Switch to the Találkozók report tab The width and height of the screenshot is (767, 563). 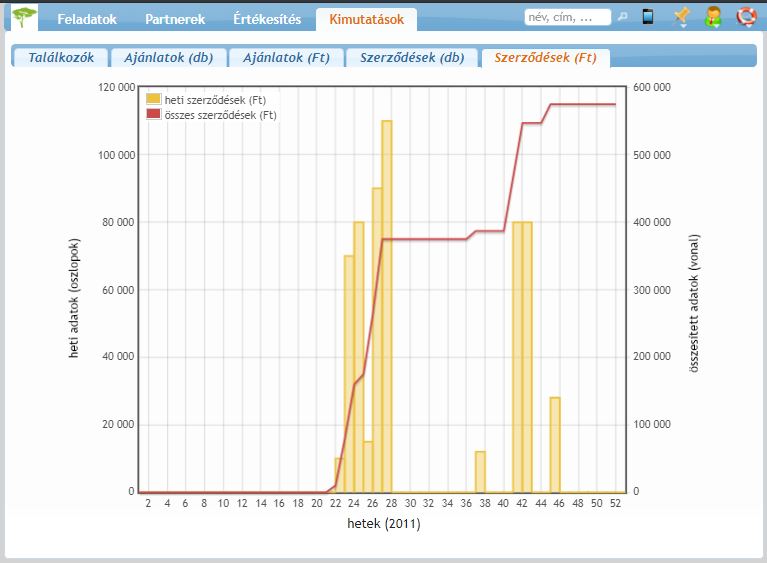coord(61,57)
